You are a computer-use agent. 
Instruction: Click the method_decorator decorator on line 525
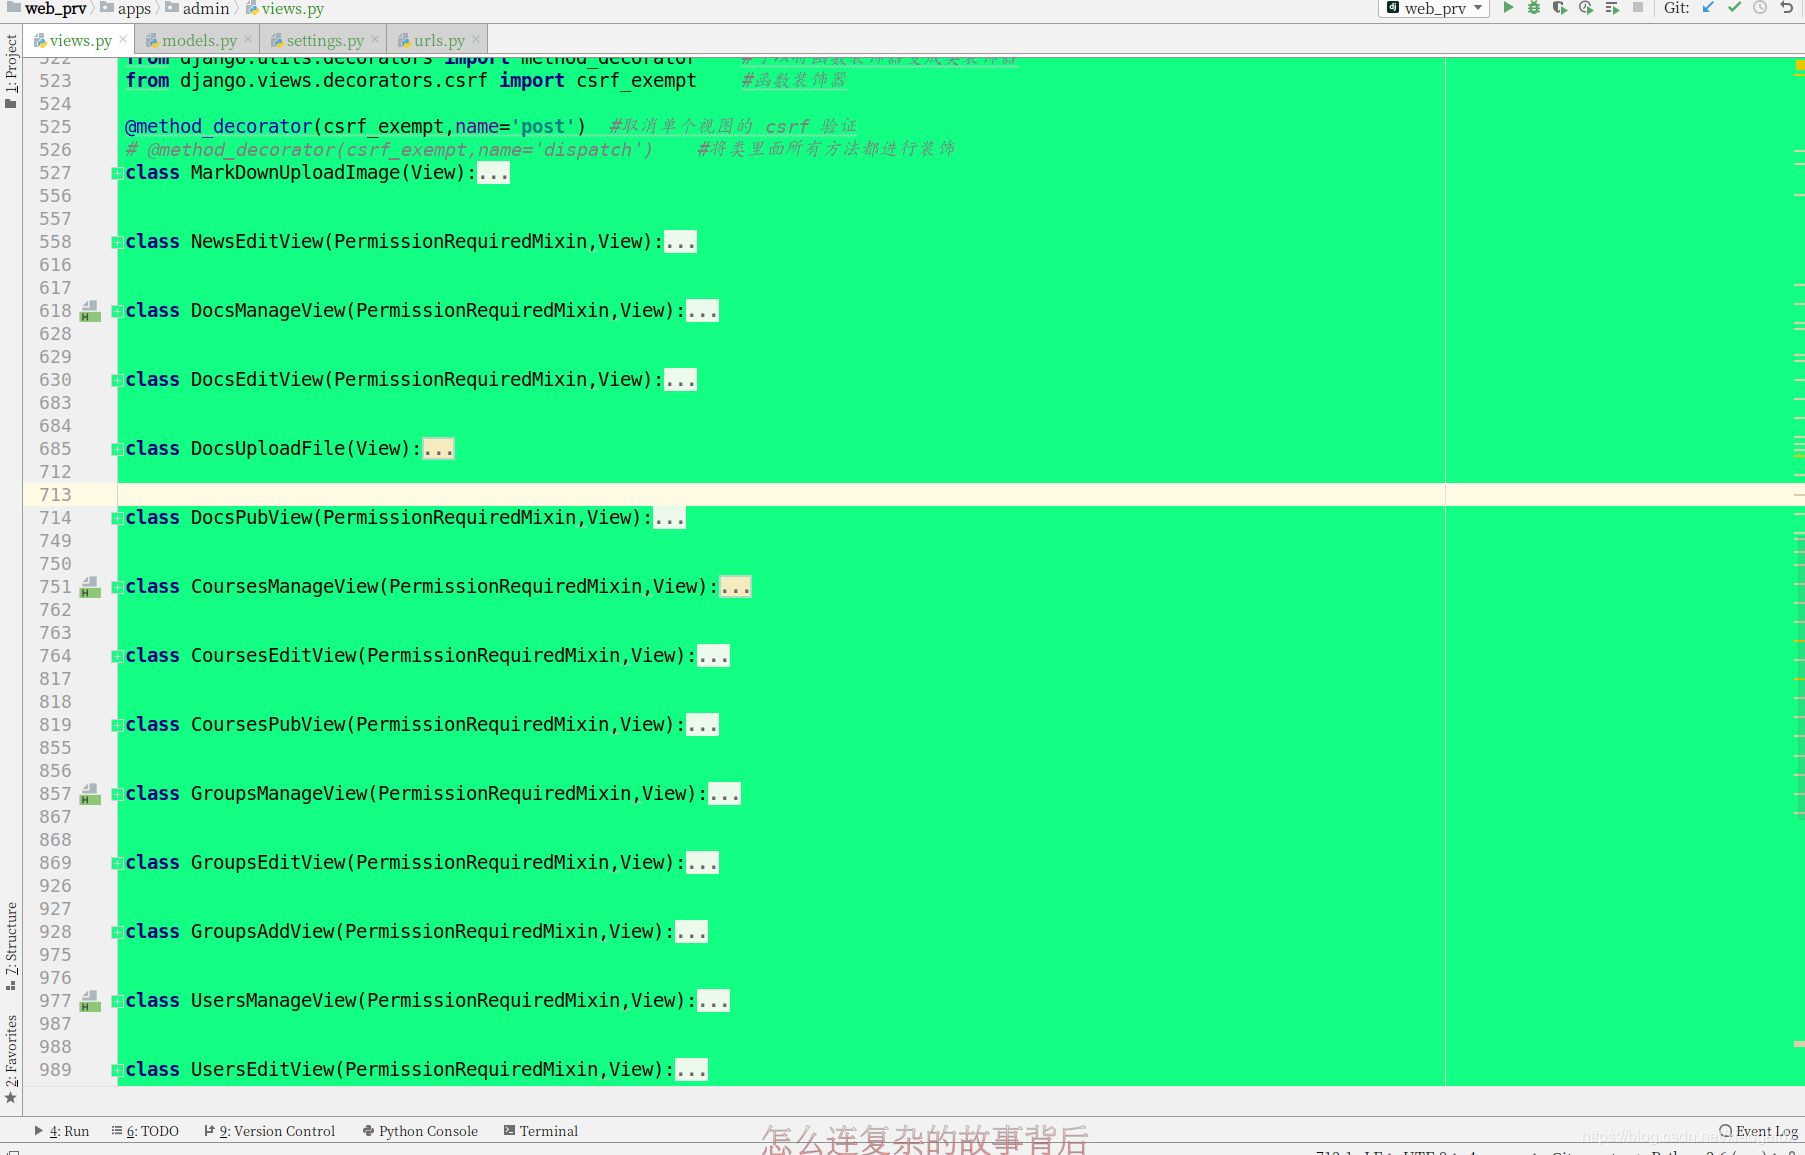[218, 127]
